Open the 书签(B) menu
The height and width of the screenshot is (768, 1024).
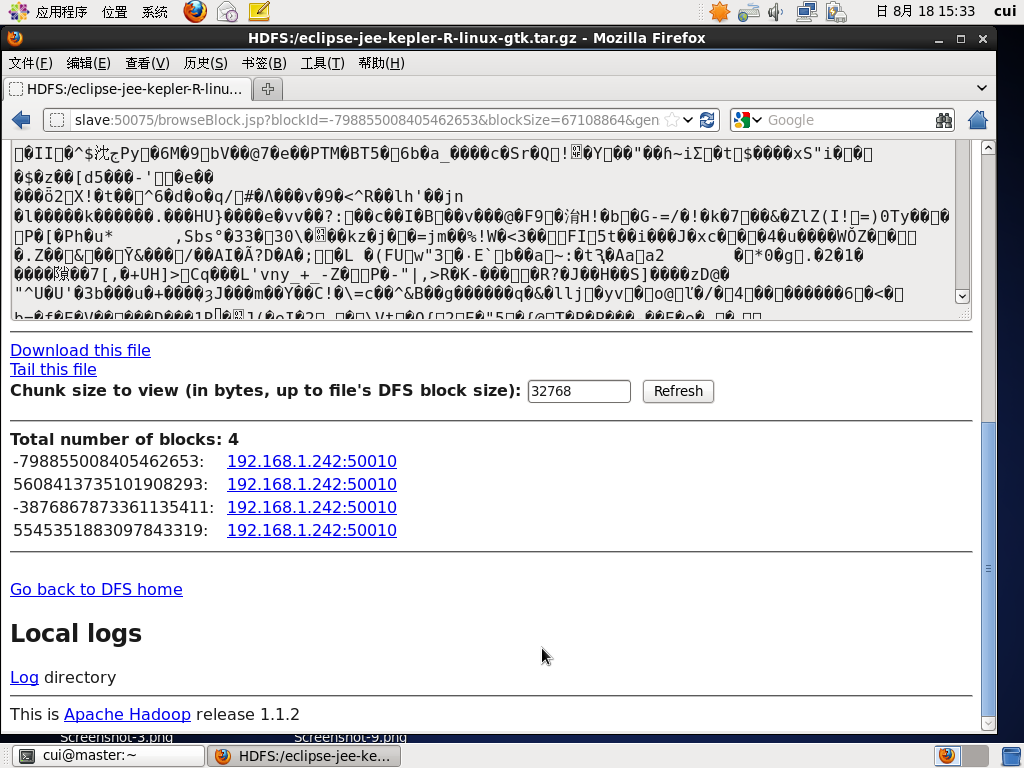pos(264,63)
